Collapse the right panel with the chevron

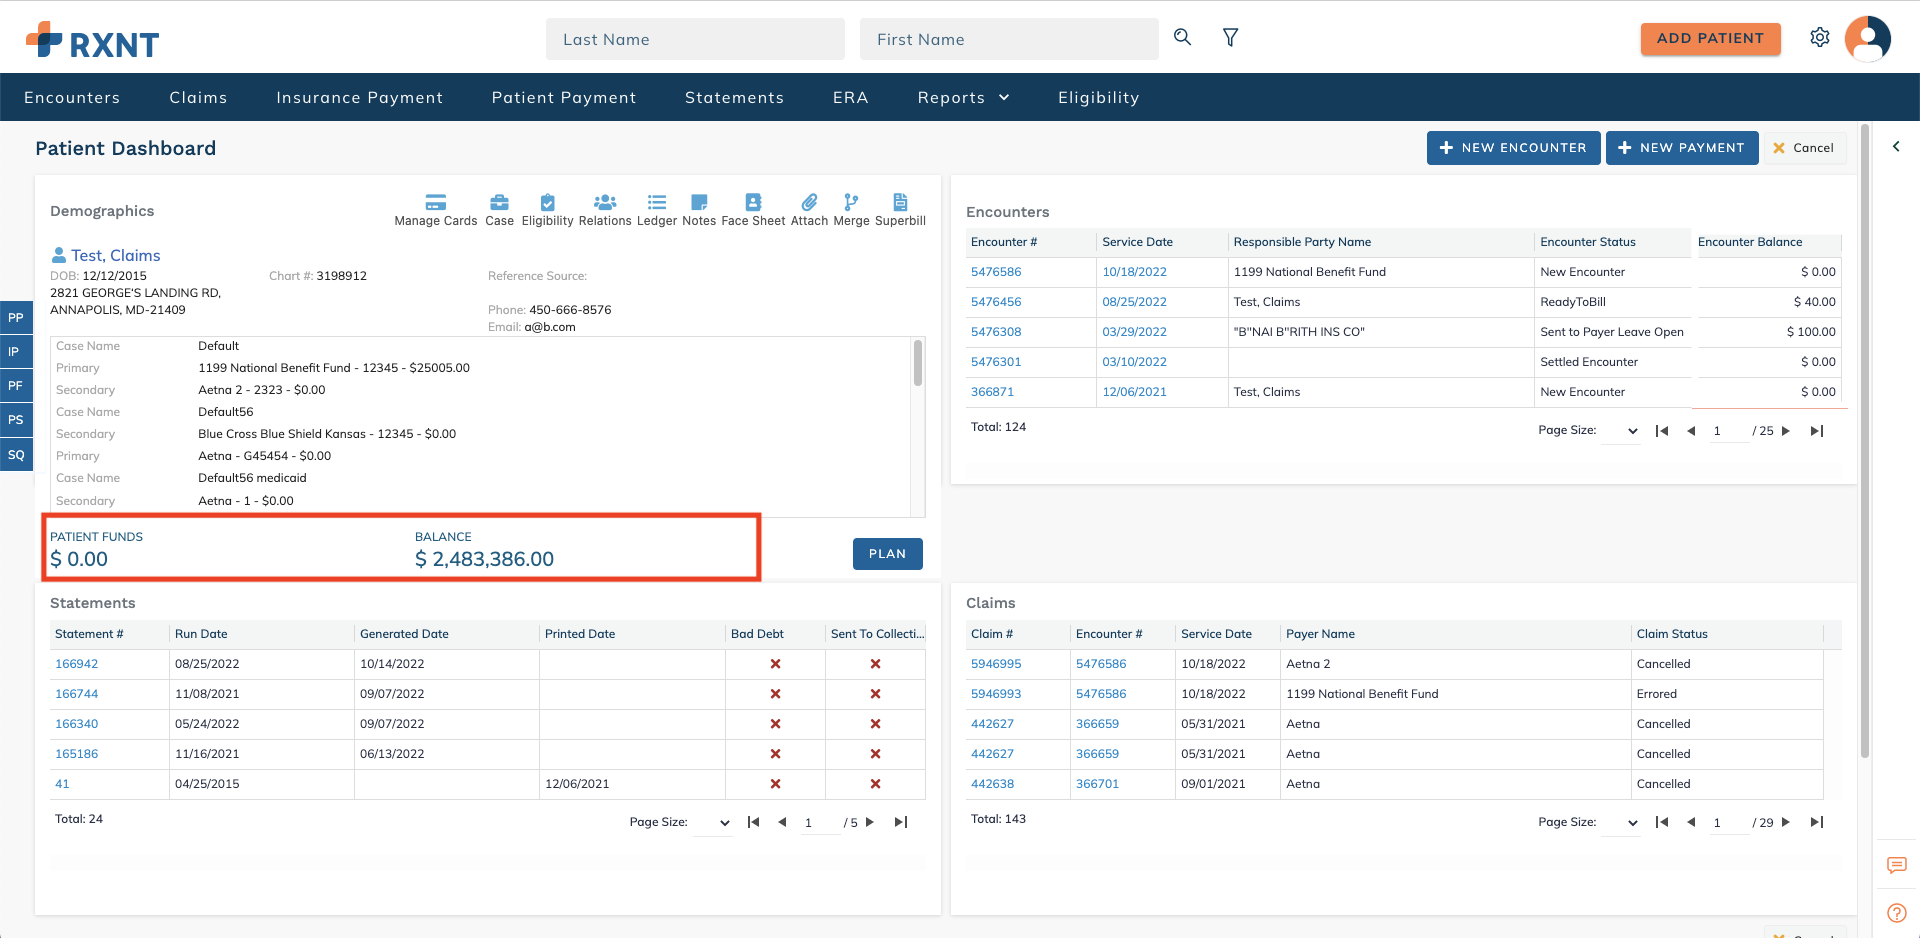(1897, 146)
